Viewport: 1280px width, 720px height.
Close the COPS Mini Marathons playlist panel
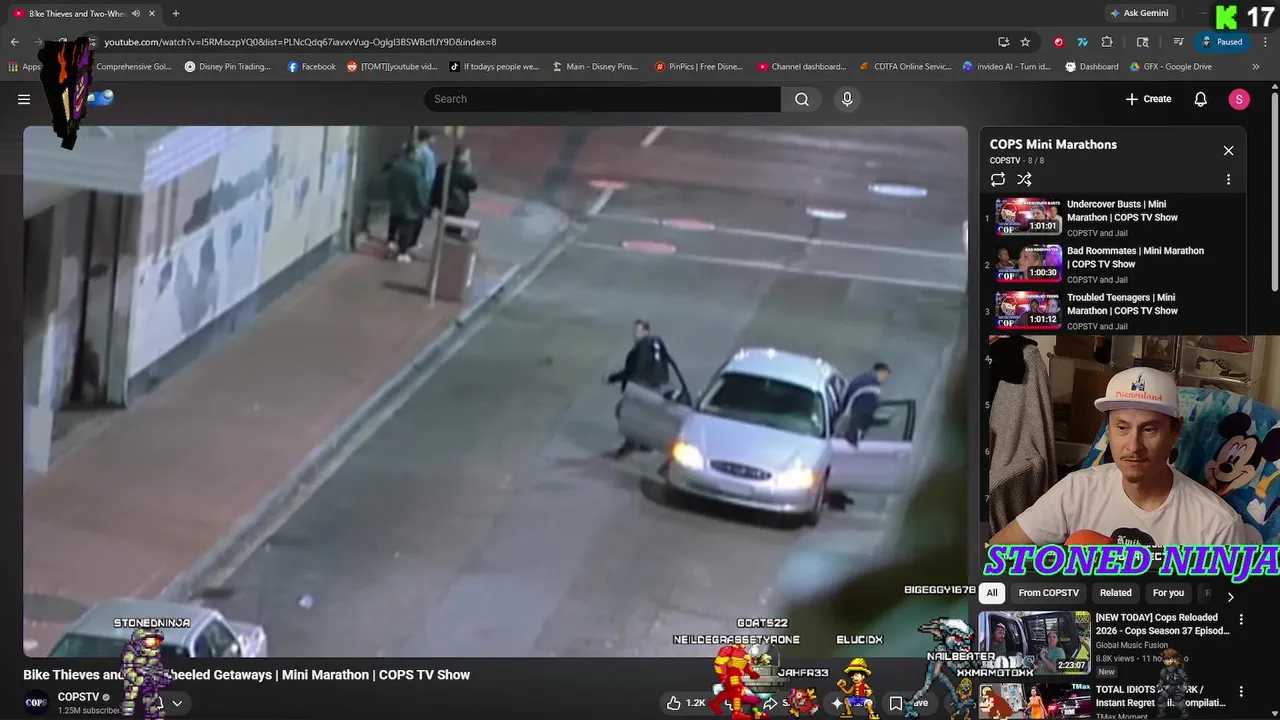pos(1229,151)
